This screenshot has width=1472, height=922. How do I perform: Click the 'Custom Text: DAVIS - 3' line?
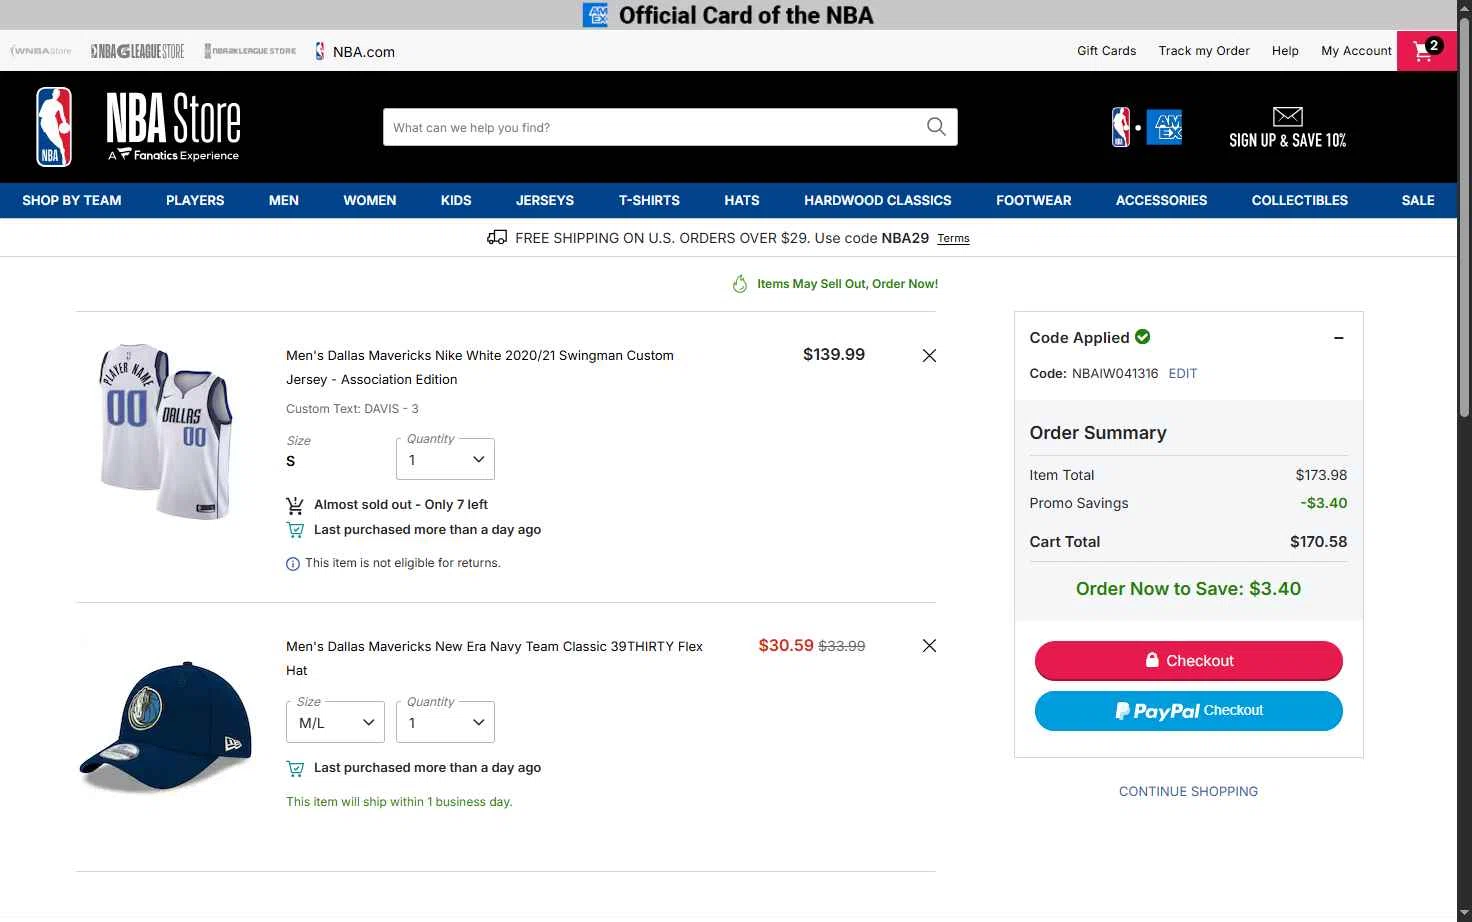(x=352, y=409)
